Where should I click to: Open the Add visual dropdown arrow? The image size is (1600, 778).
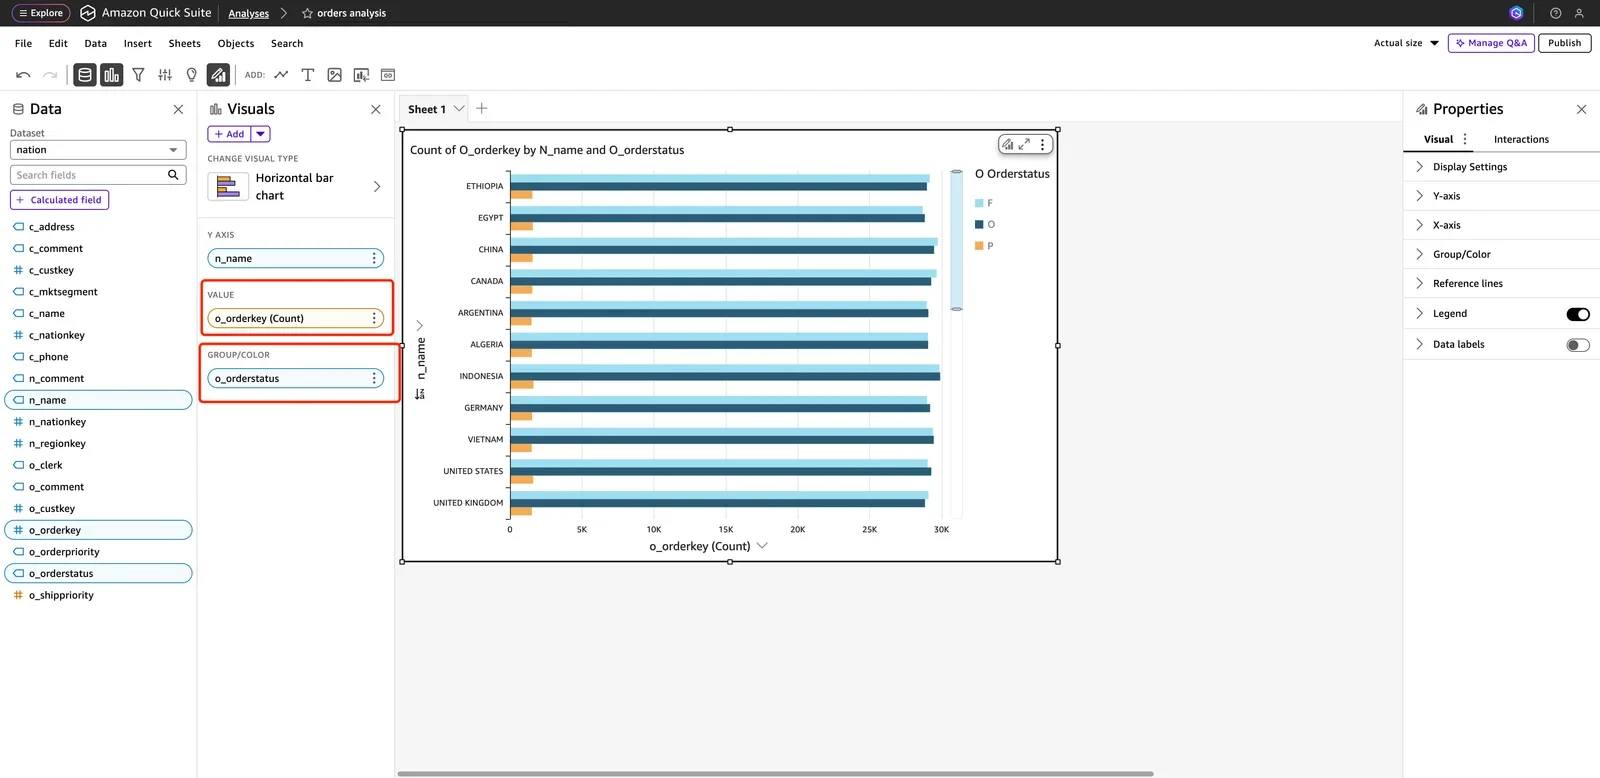[260, 134]
